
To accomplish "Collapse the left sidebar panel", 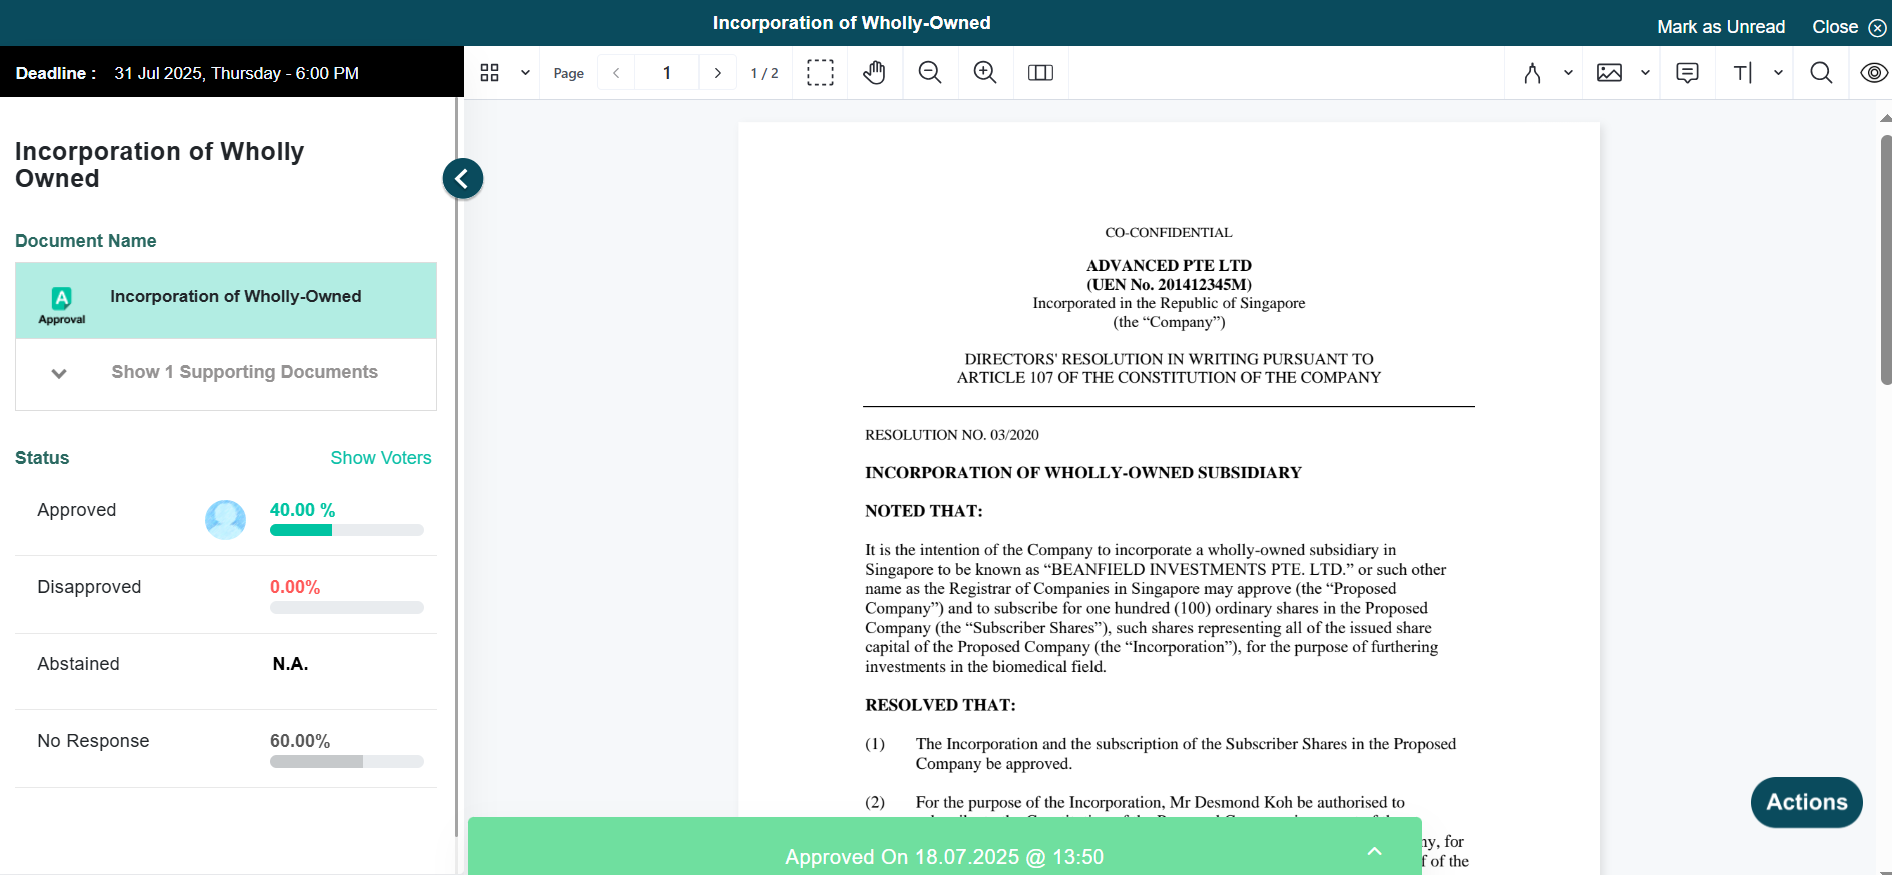I will coord(463,179).
